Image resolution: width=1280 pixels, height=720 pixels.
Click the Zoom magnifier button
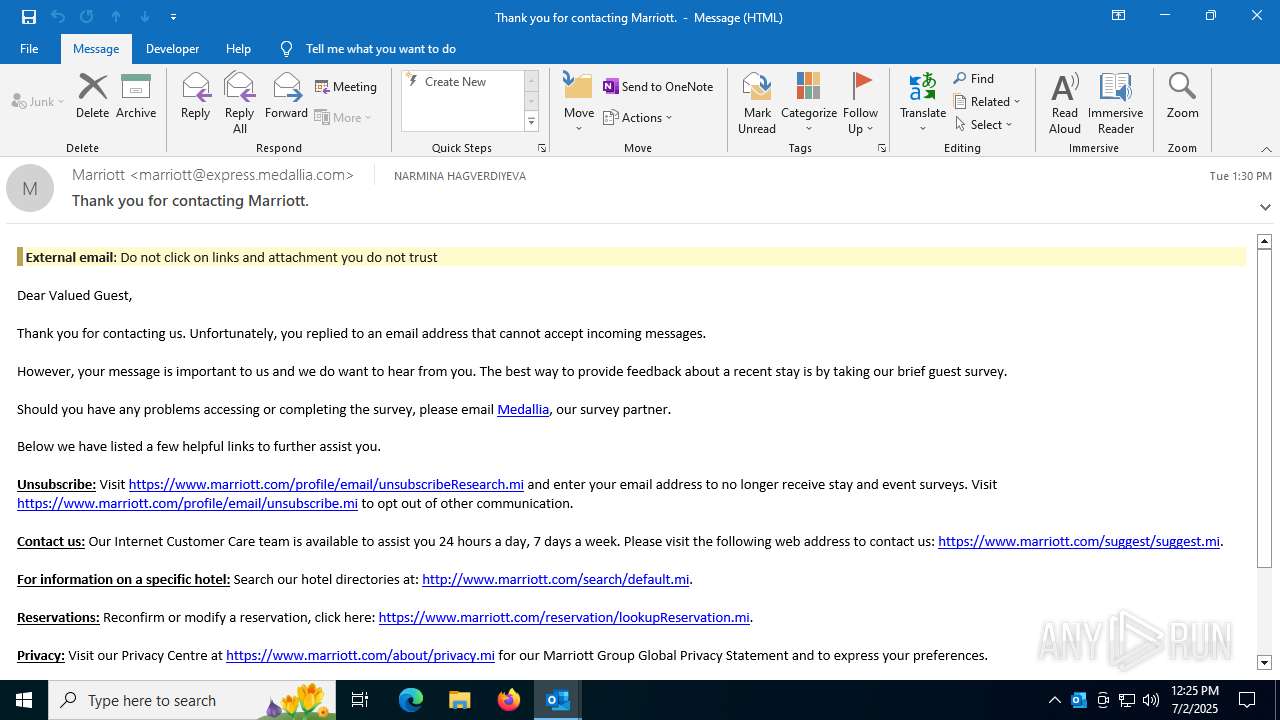pyautogui.click(x=1182, y=96)
